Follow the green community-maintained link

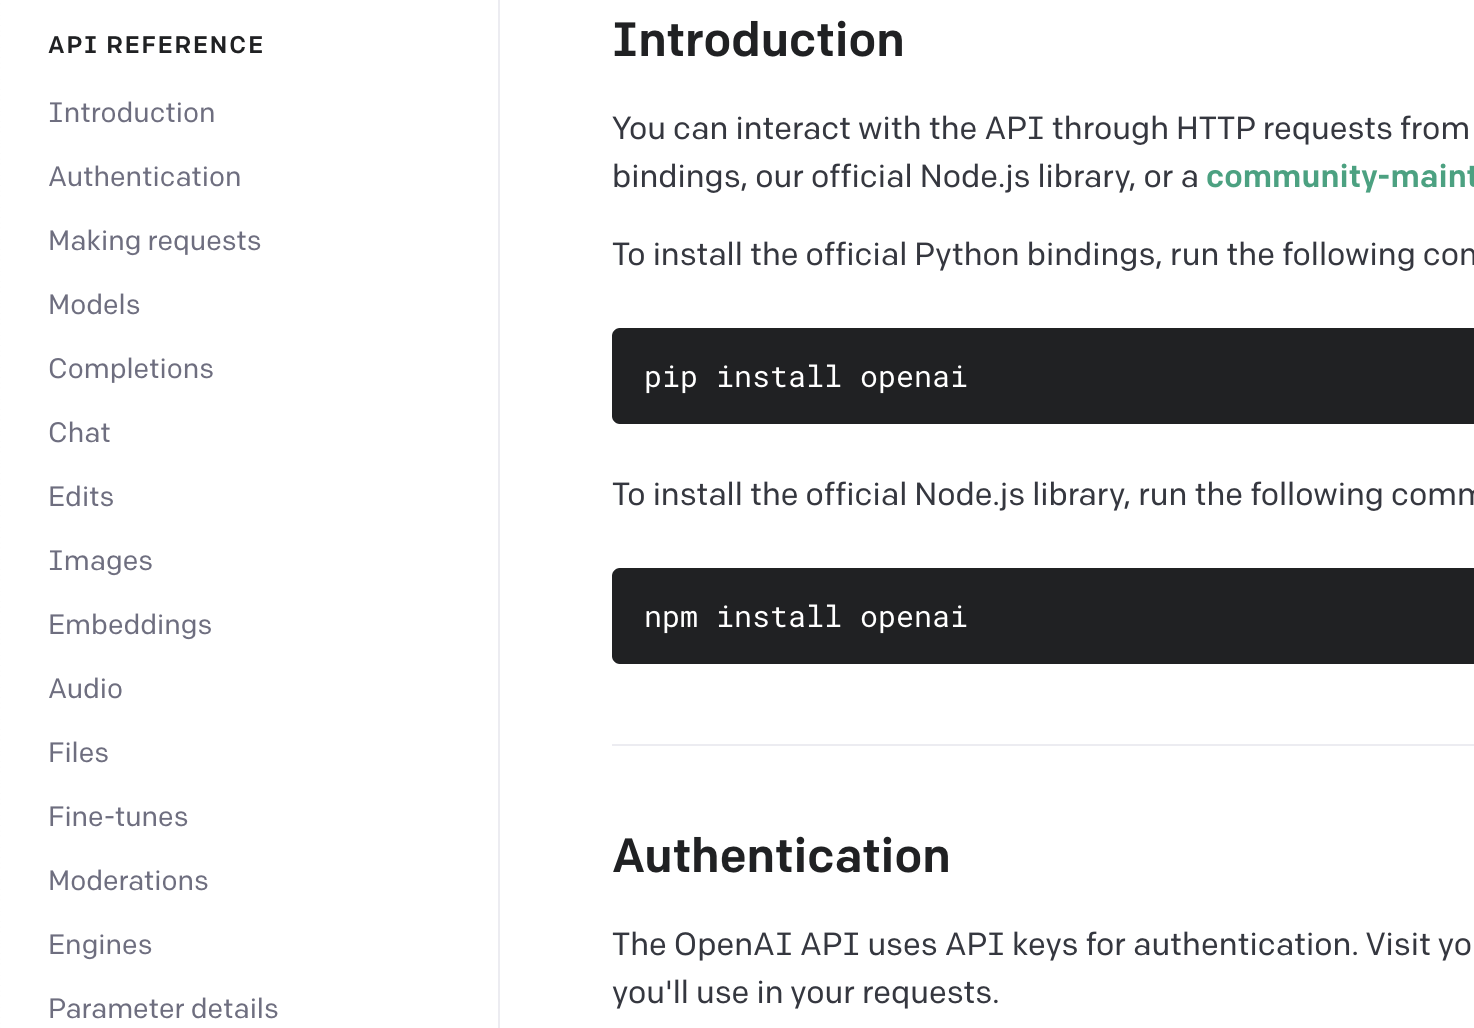[1339, 177]
